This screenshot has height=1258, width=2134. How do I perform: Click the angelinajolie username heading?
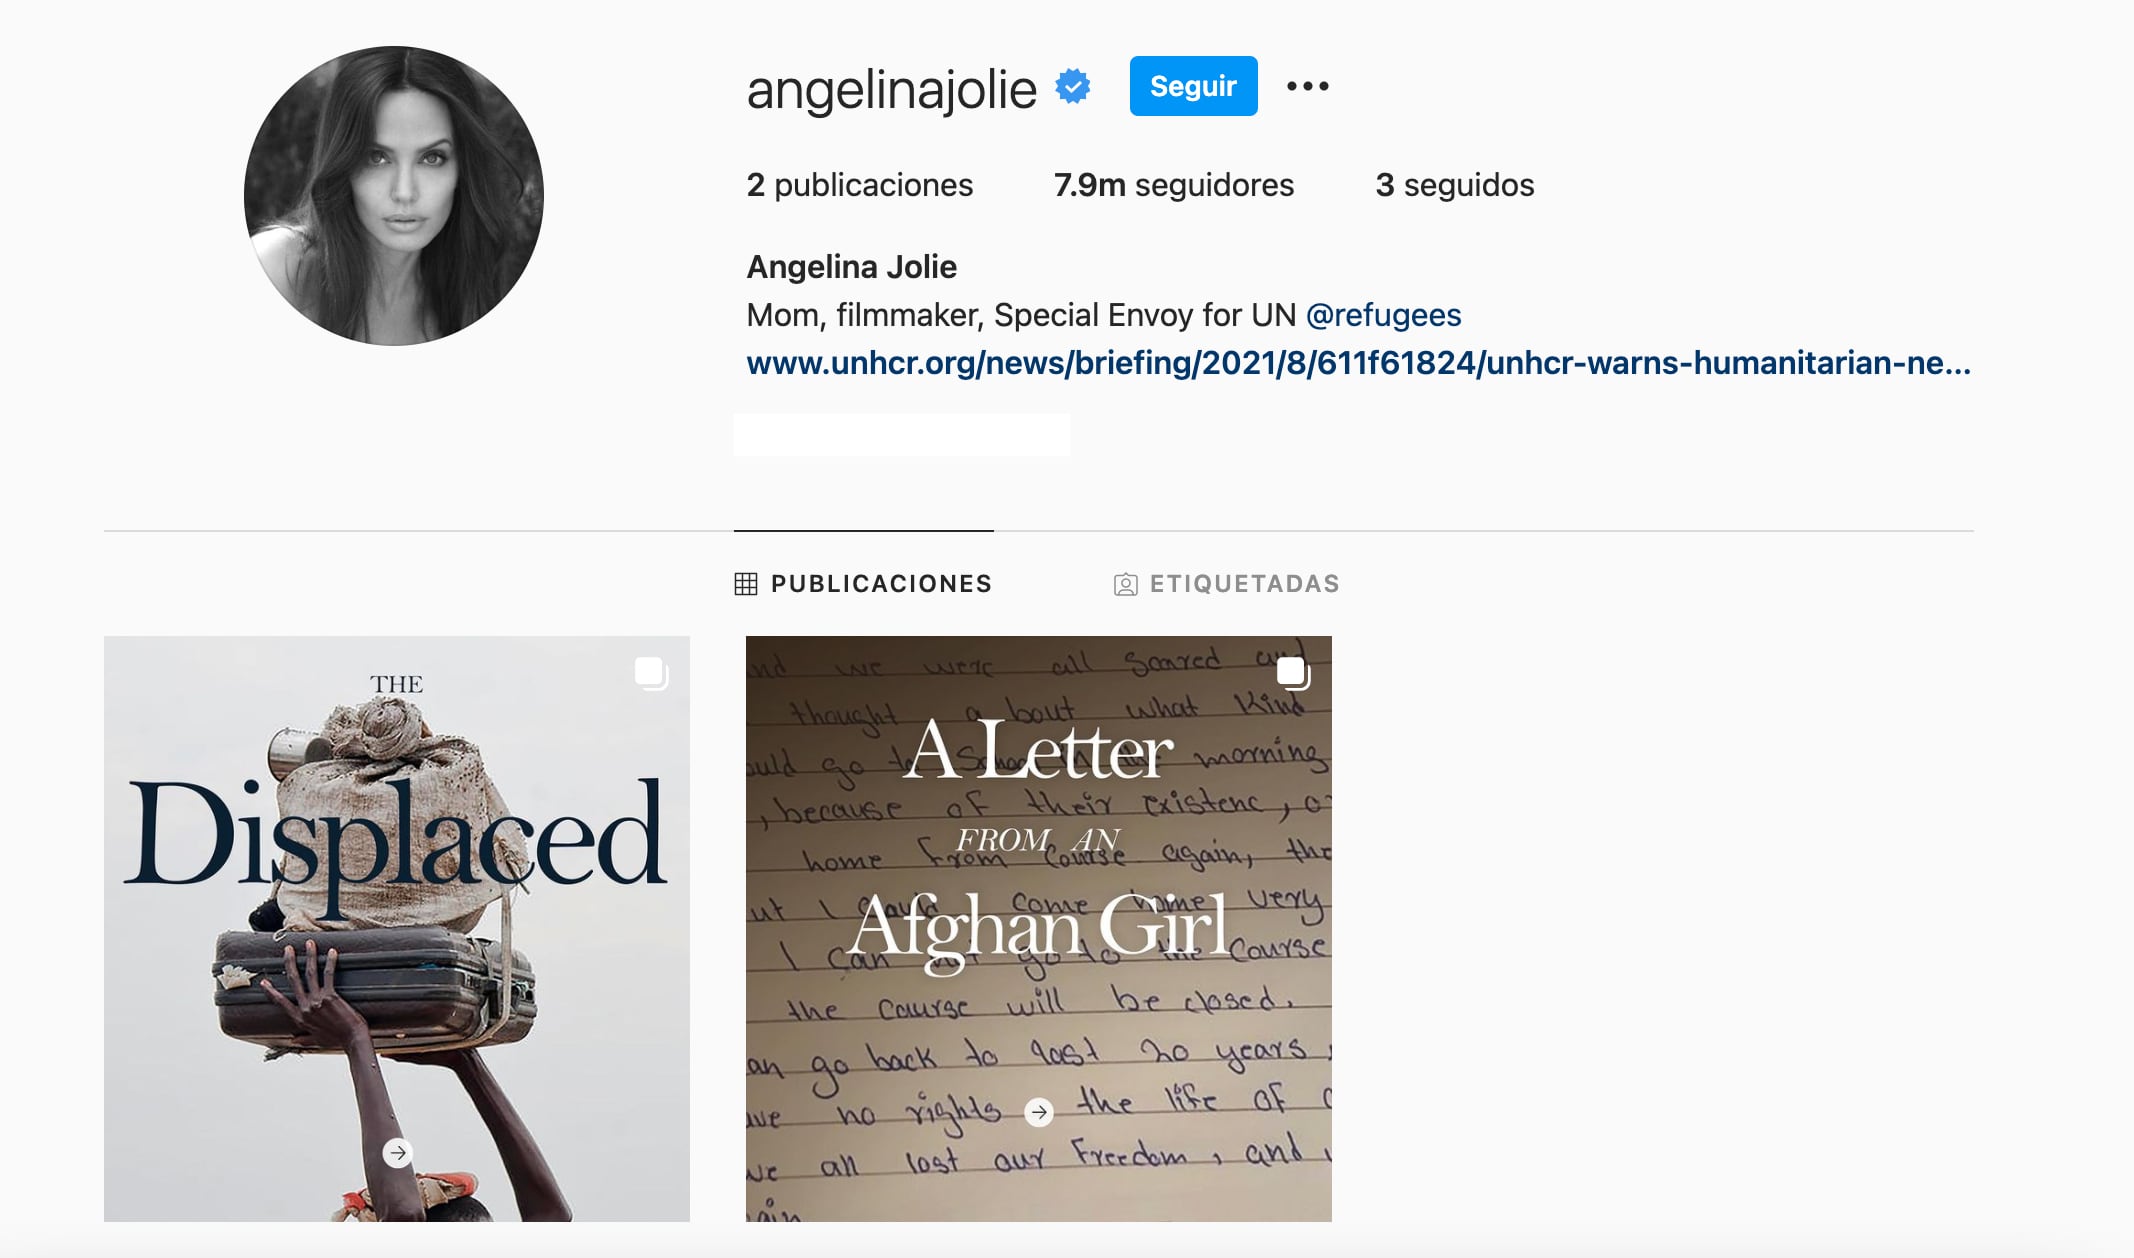point(891,89)
